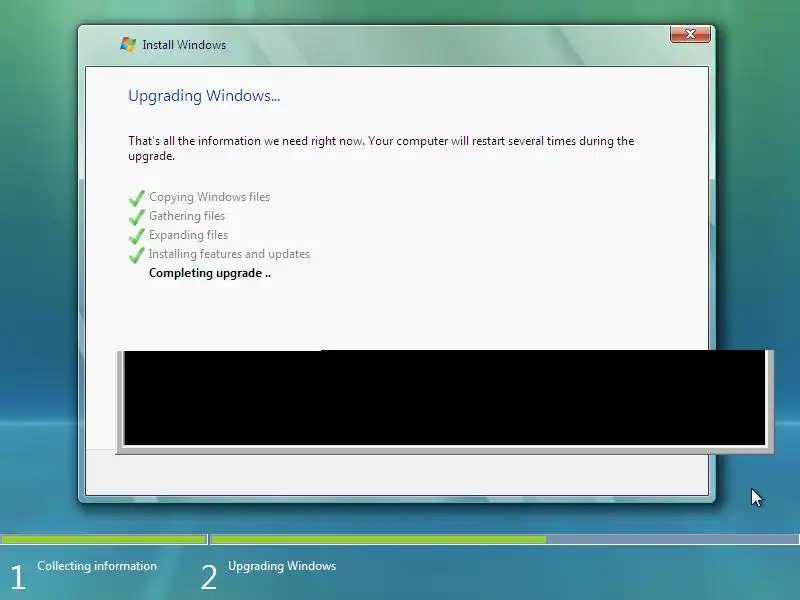This screenshot has height=600, width=800.
Task: Click 'Installing features and updates' step text
Action: (x=229, y=254)
